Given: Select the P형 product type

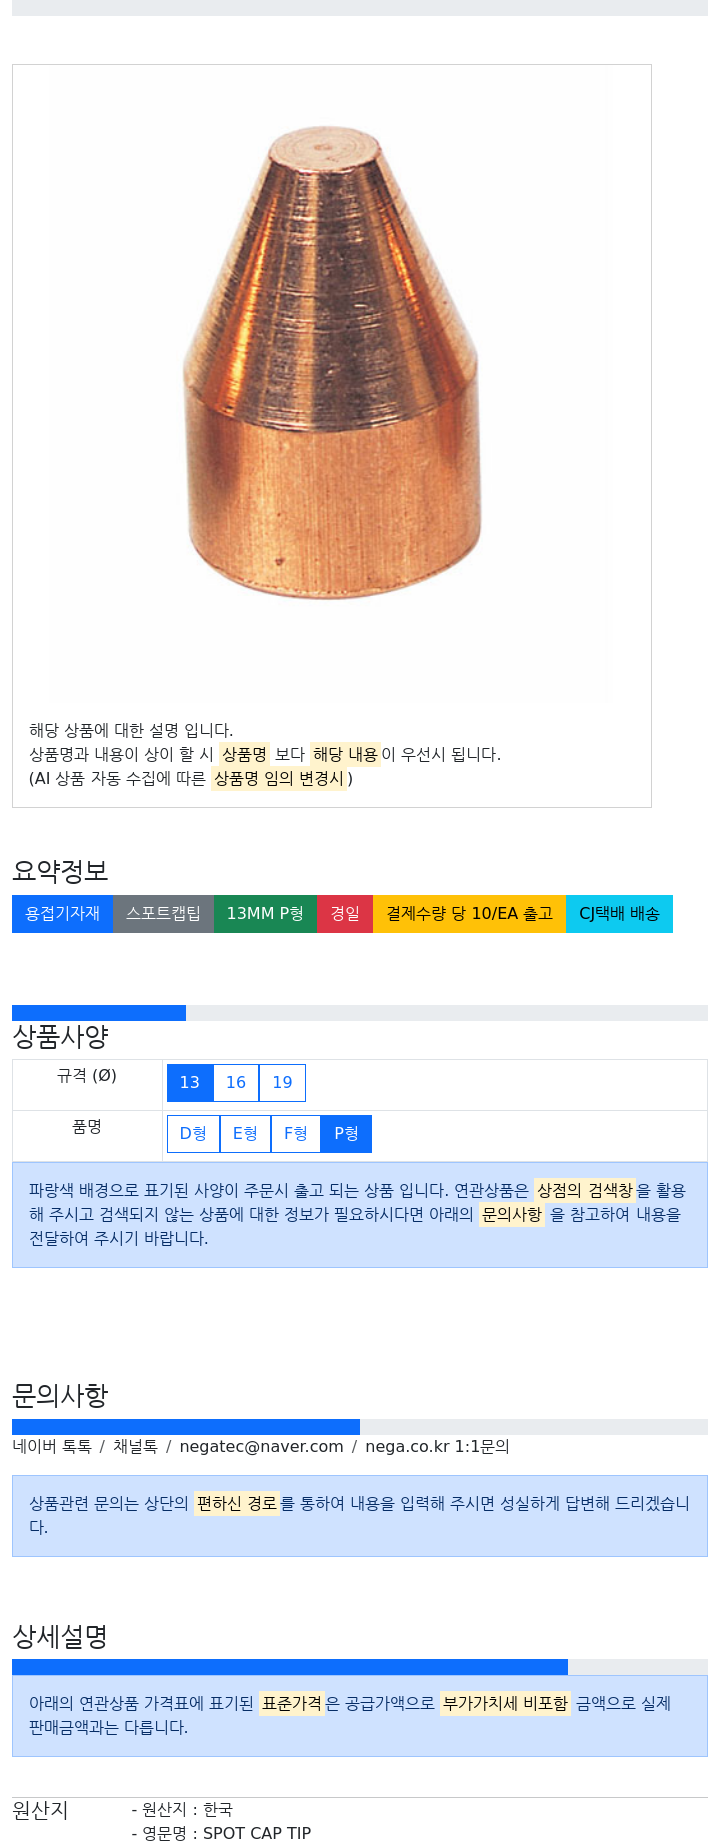Looking at the screenshot, I should (x=346, y=1134).
